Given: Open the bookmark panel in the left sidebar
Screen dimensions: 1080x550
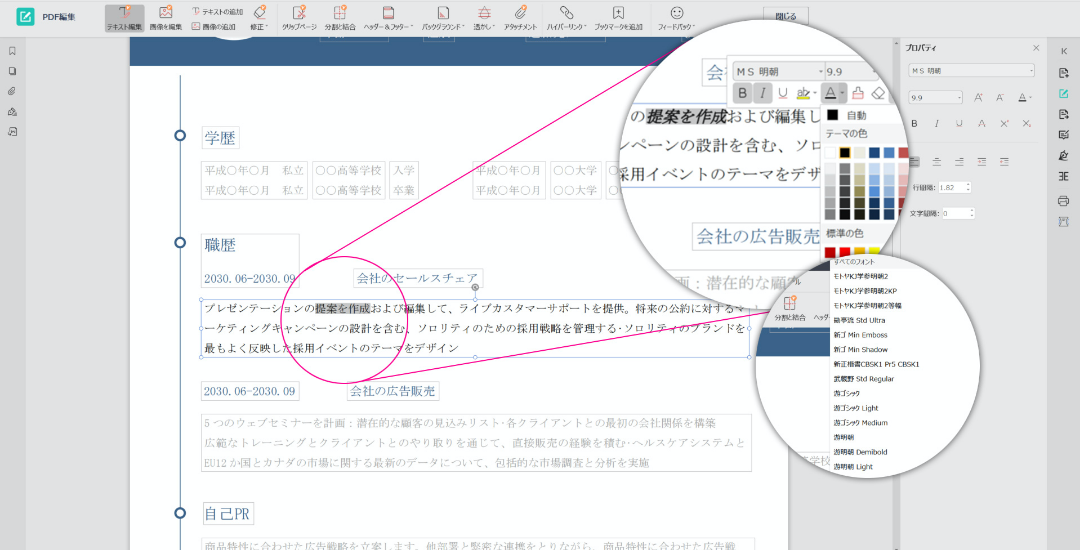Looking at the screenshot, I should pos(12,51).
